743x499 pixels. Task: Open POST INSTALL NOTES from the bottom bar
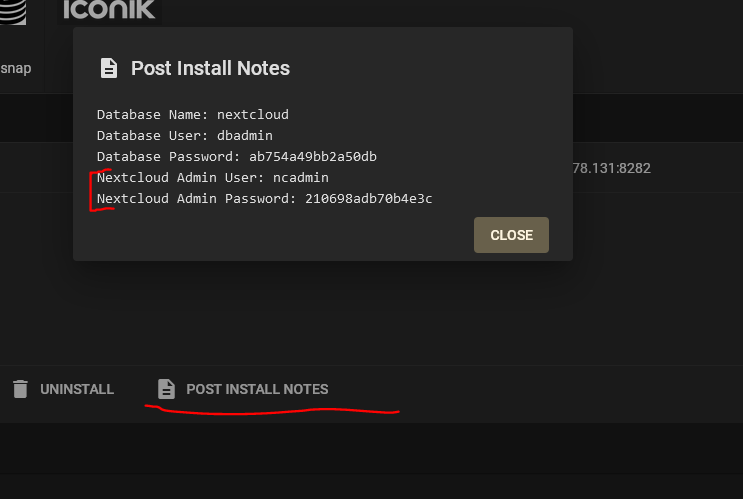click(x=257, y=389)
